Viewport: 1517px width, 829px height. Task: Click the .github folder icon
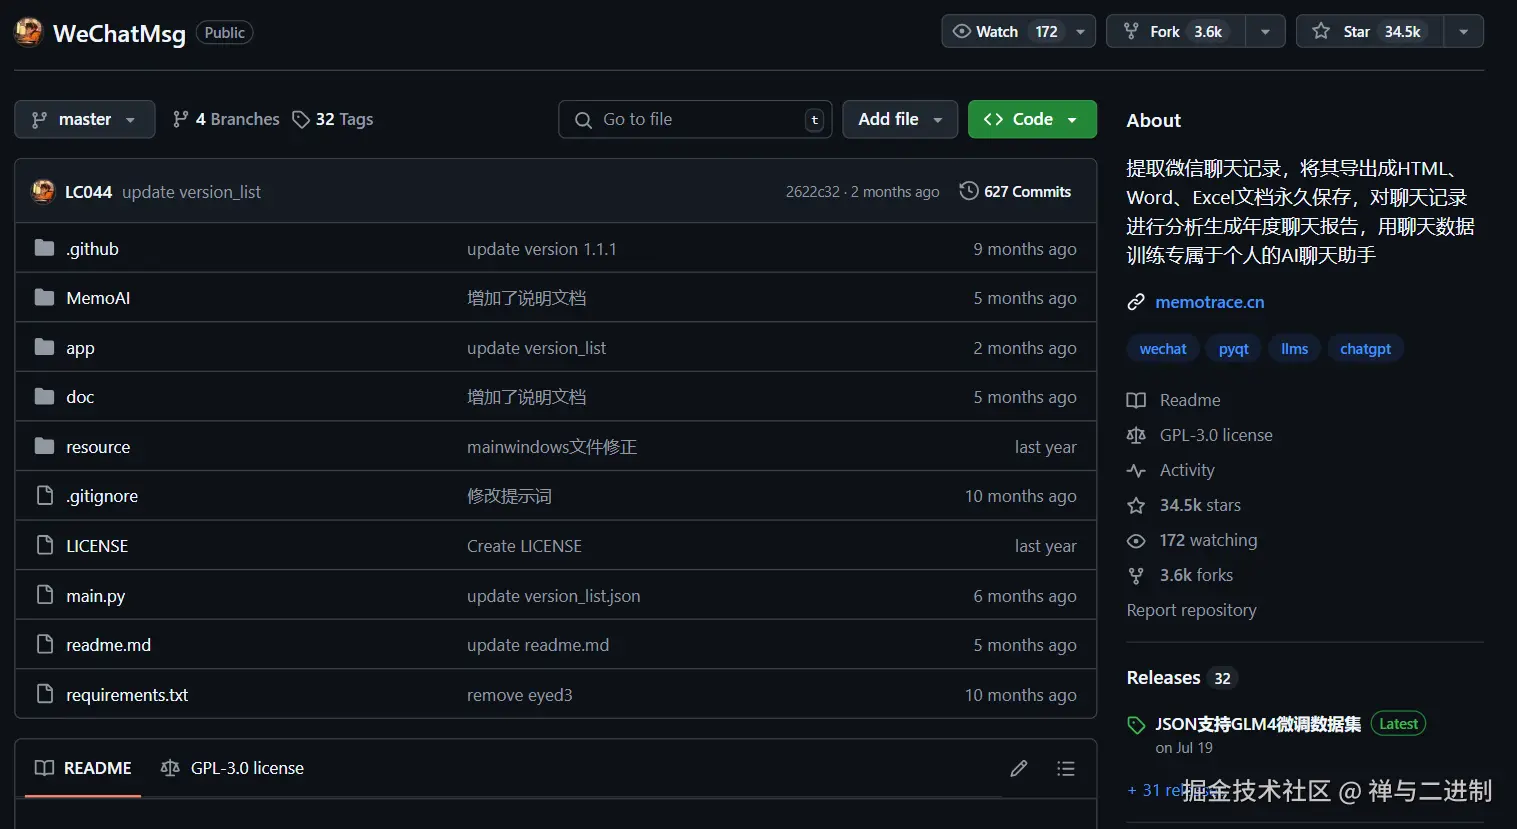click(x=44, y=248)
